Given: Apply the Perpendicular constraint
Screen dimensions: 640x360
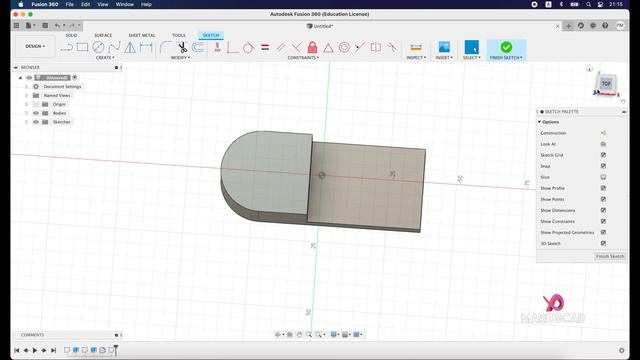Looking at the screenshot, I should [x=232, y=47].
